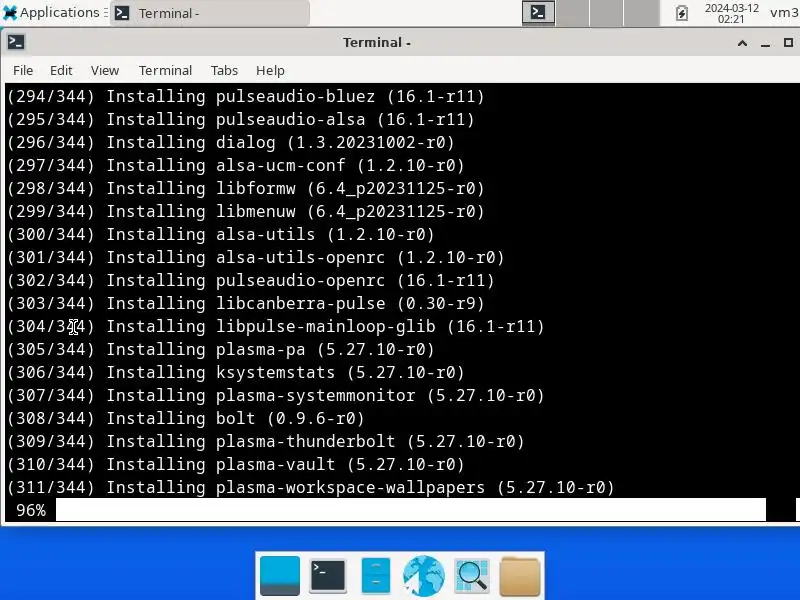800x600 pixels.
Task: Open the Terminal menu
Action: [x=165, y=70]
